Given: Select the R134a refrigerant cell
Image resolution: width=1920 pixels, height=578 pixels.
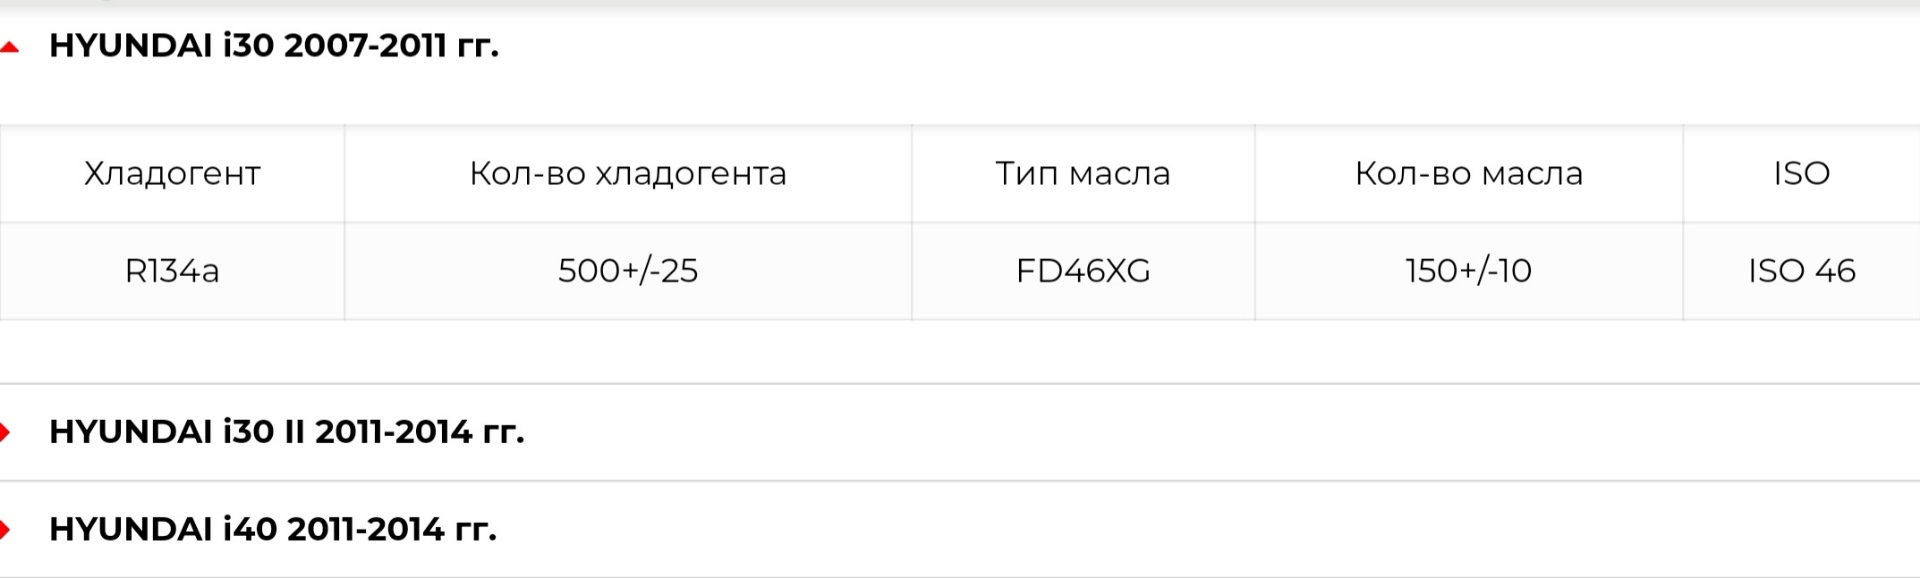Looking at the screenshot, I should pyautogui.click(x=172, y=271).
